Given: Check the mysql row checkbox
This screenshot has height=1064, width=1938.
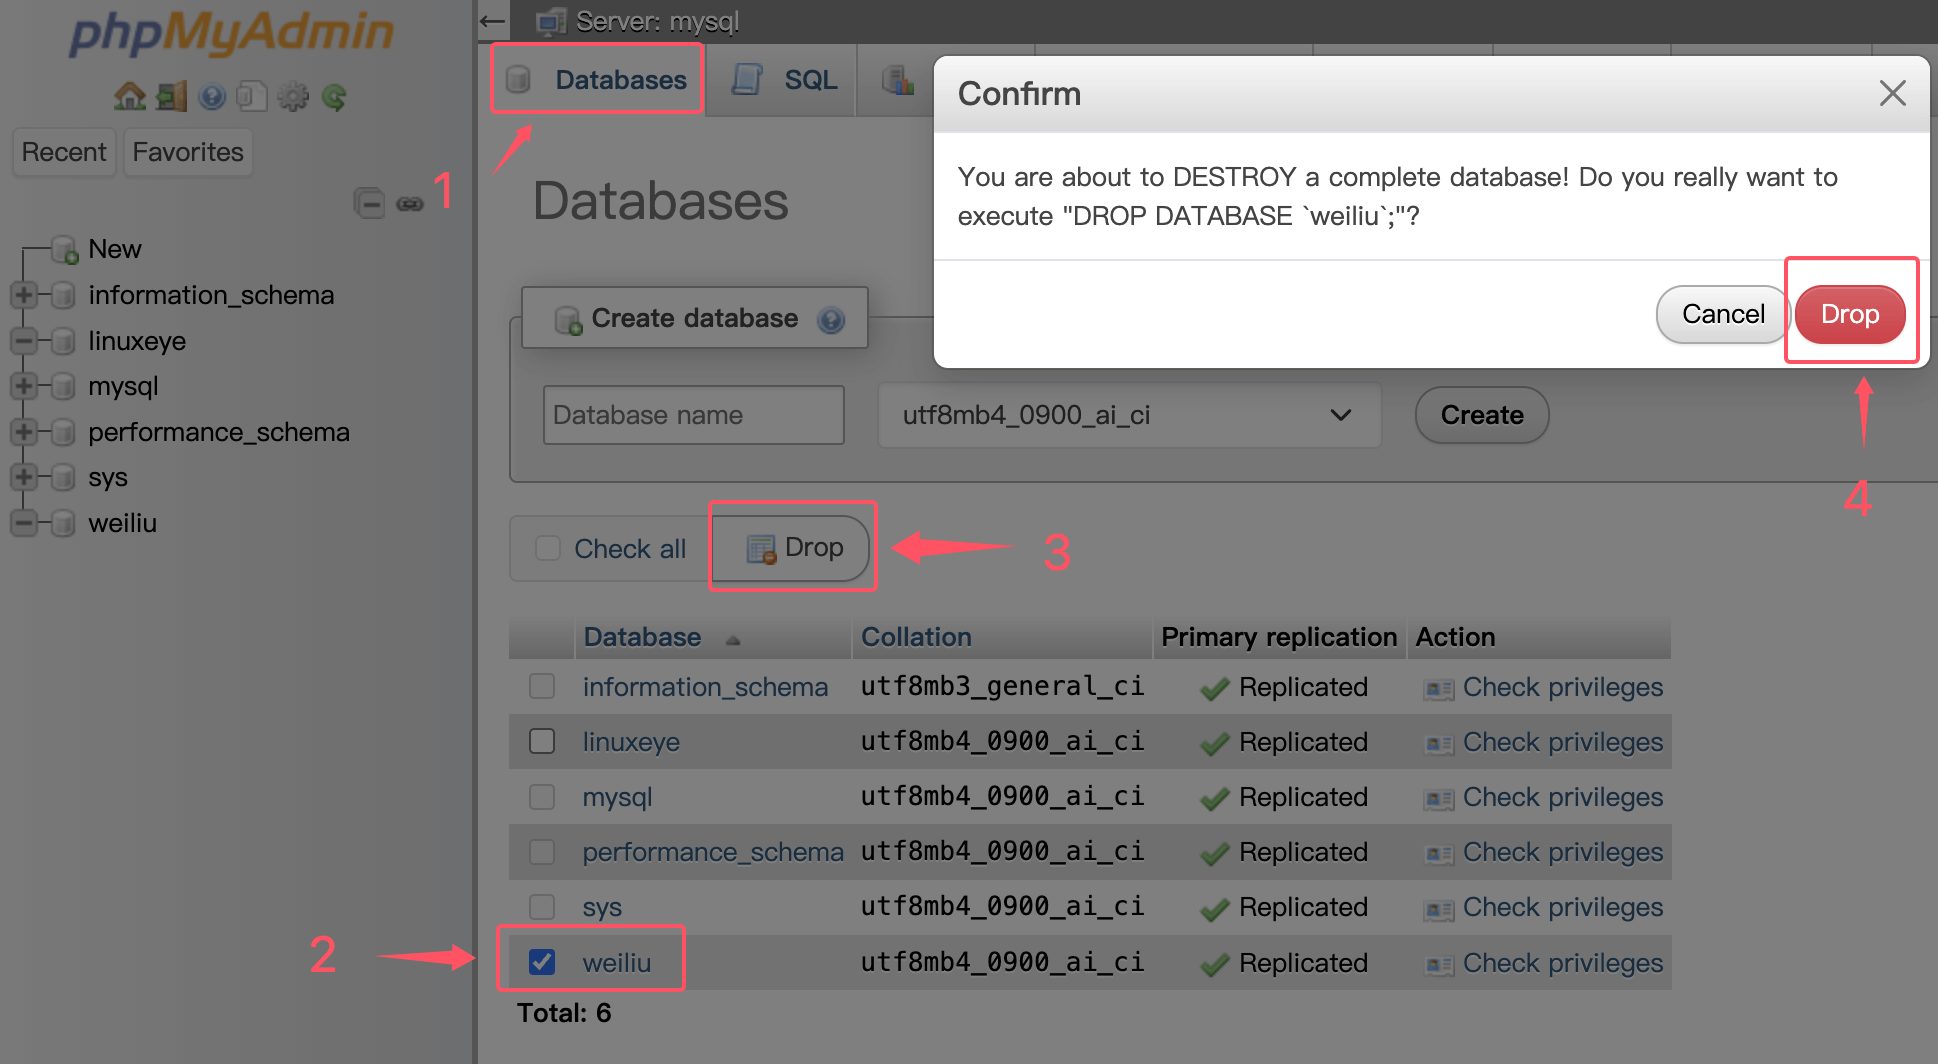Looking at the screenshot, I should point(542,796).
